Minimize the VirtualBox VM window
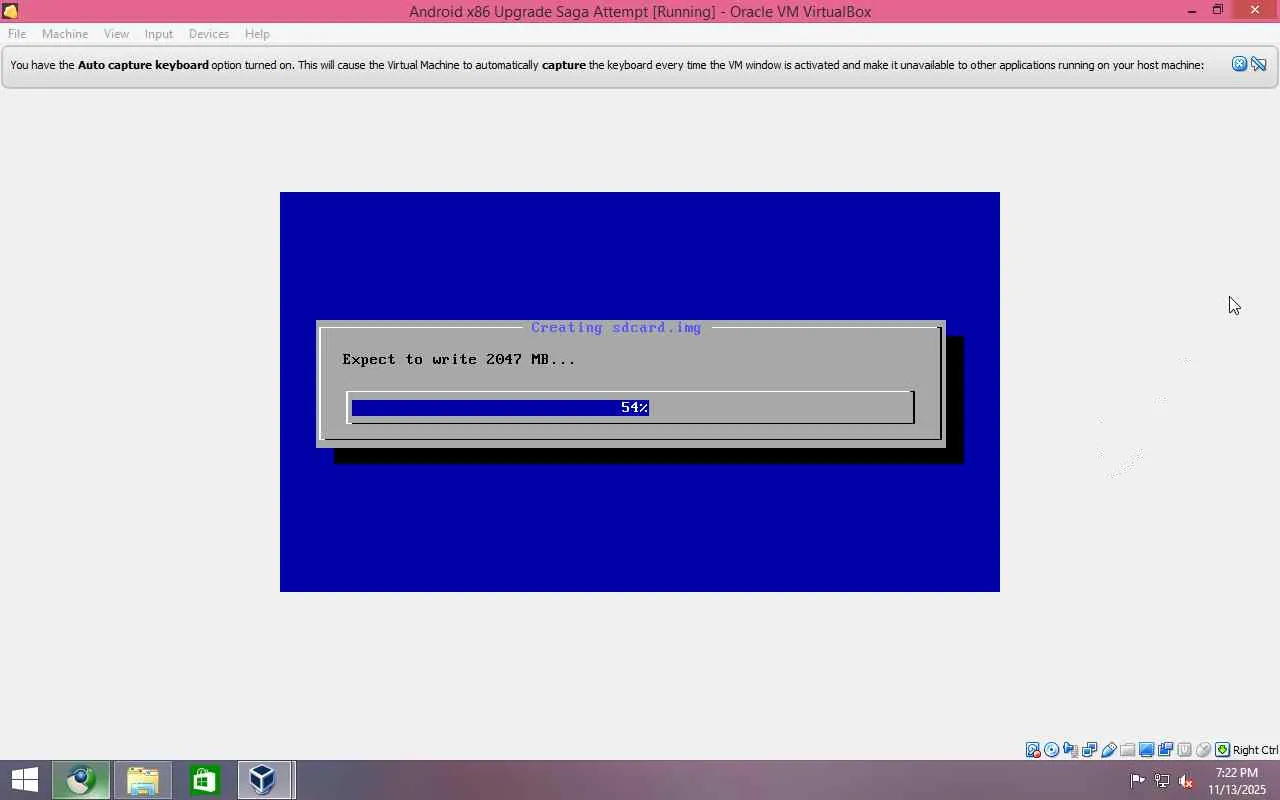This screenshot has height=800, width=1280. (x=1192, y=11)
